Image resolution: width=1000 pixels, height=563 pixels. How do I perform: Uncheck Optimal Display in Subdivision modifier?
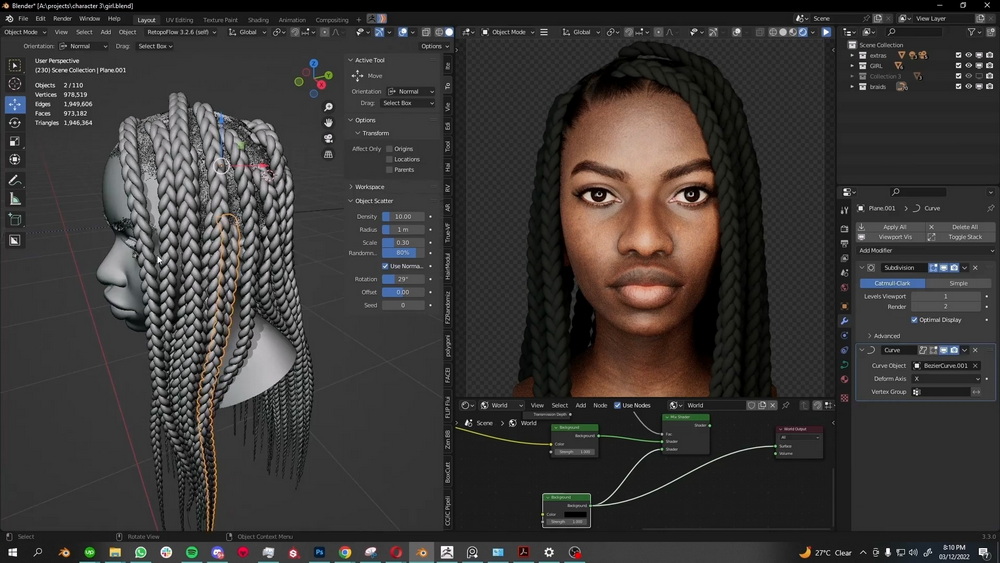pyautogui.click(x=915, y=319)
